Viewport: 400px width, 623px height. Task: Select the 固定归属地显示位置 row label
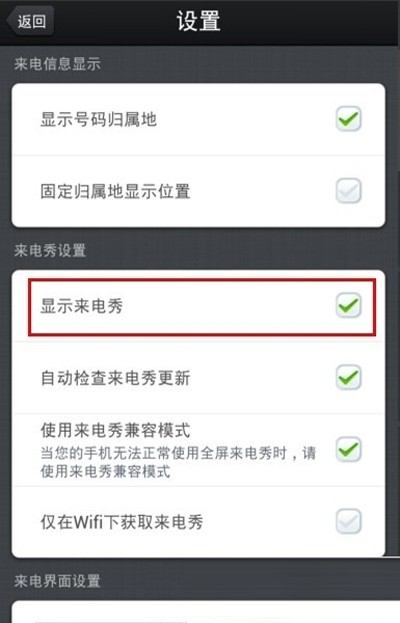(x=115, y=191)
